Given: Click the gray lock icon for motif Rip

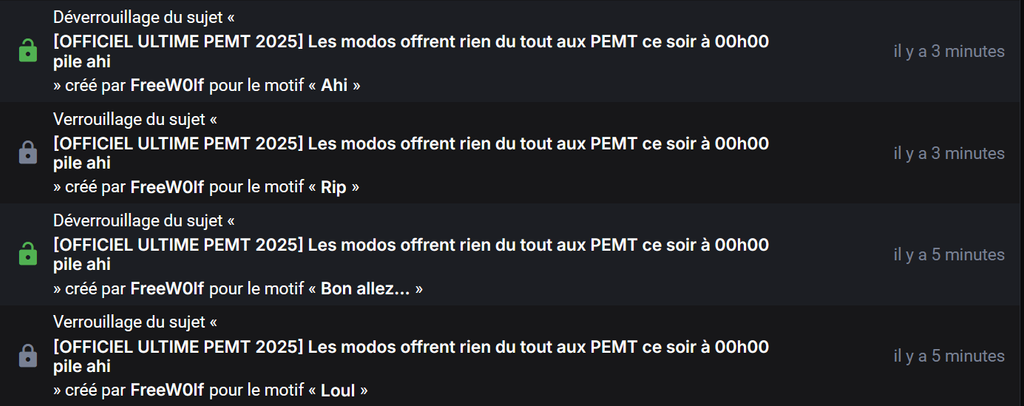Looking at the screenshot, I should click(28, 153).
